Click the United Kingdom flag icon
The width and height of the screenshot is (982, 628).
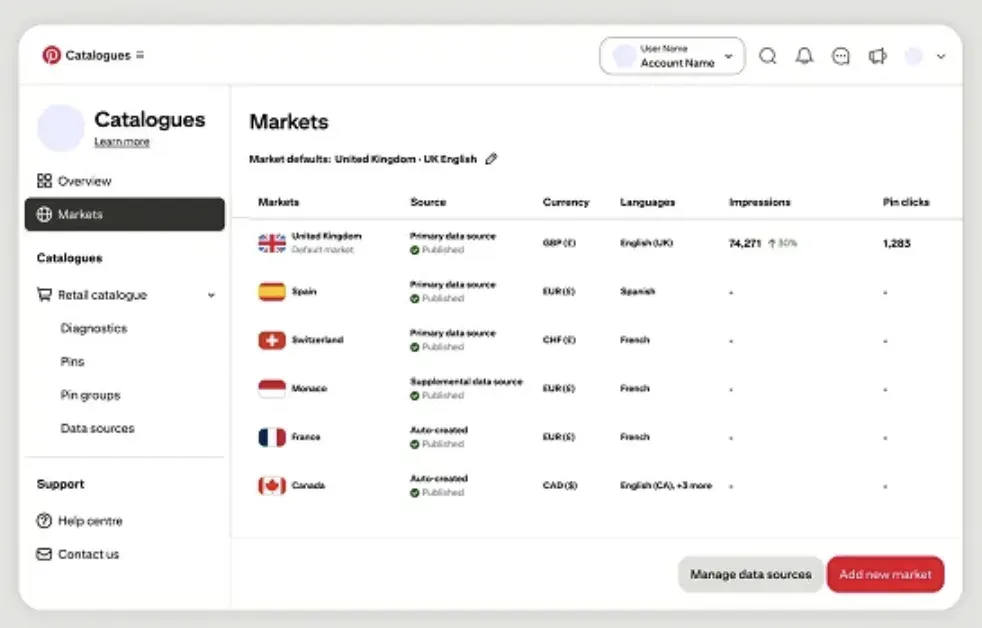click(x=272, y=243)
